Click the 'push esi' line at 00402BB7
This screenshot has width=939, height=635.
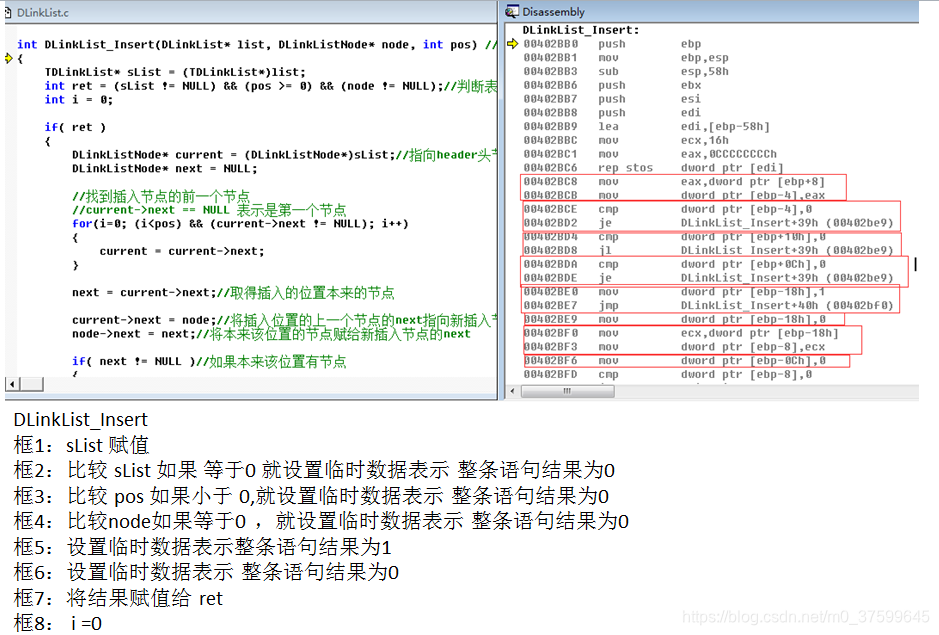click(612, 99)
